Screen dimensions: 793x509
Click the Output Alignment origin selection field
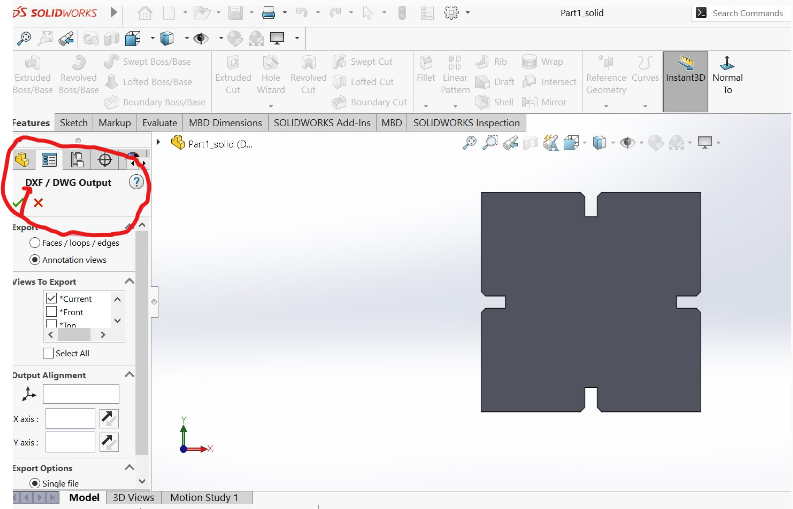pos(81,394)
